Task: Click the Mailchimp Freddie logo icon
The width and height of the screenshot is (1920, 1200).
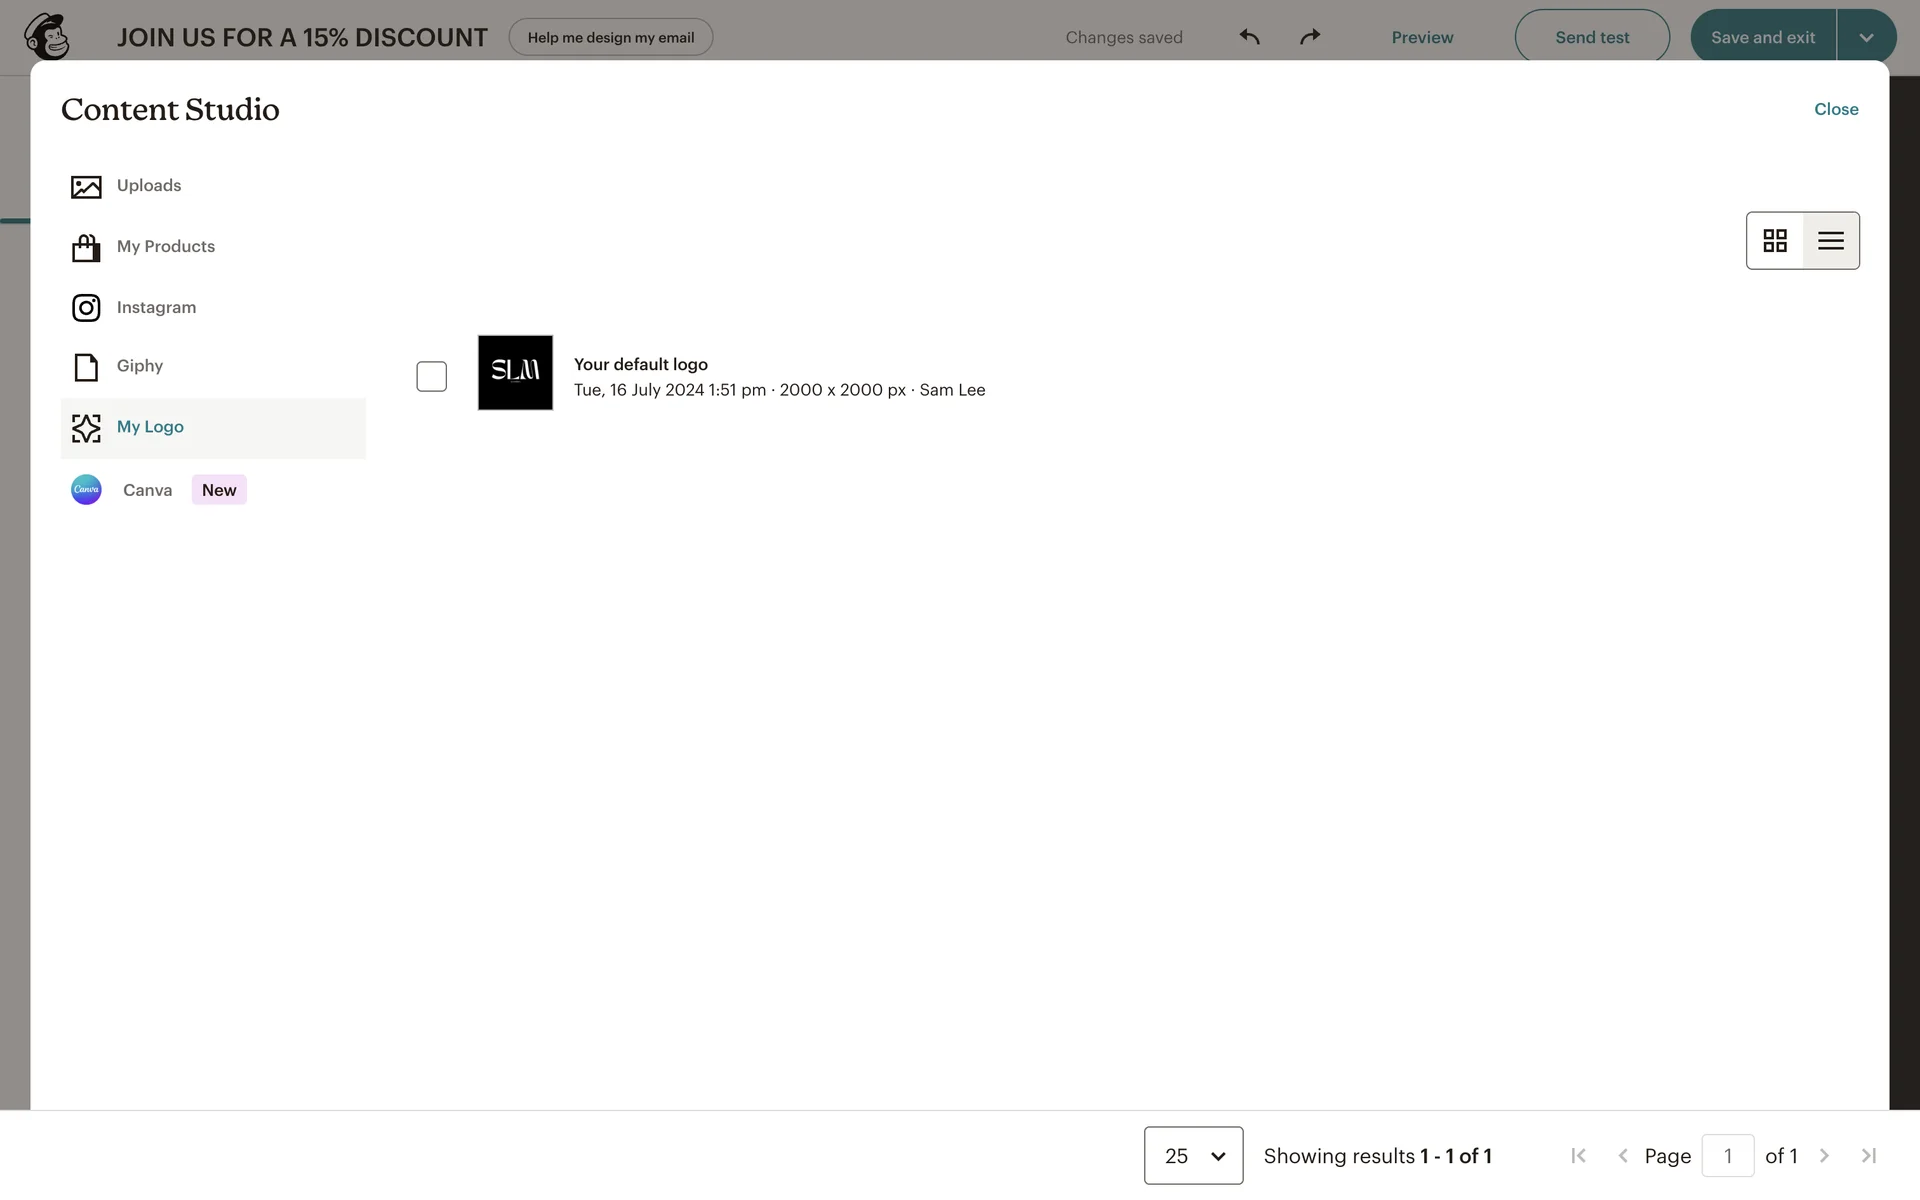Action: 47,37
